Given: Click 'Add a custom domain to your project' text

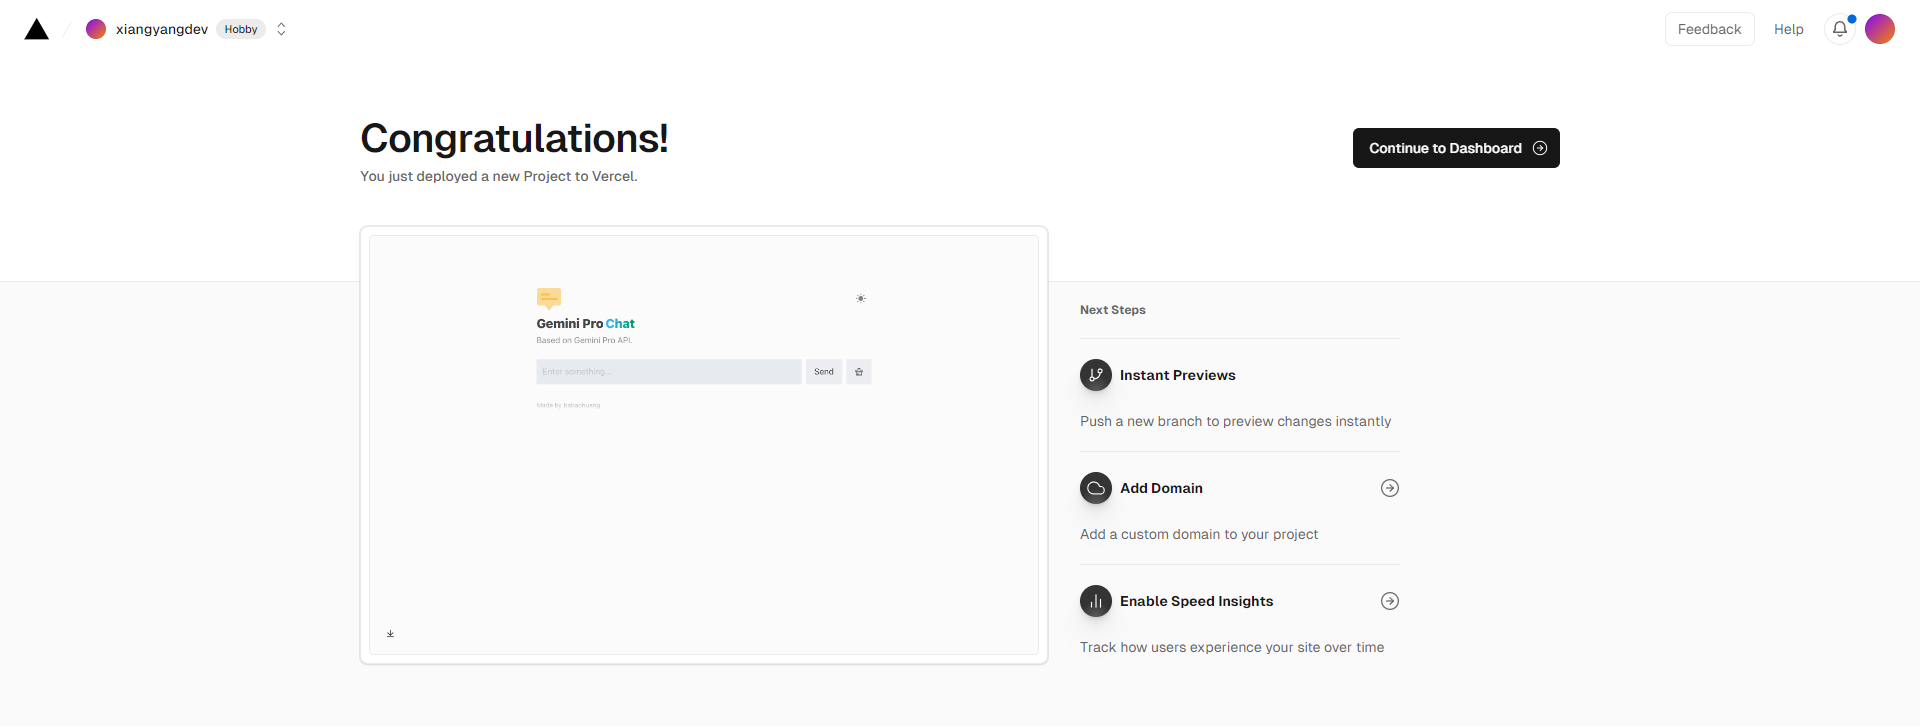Looking at the screenshot, I should point(1199,534).
